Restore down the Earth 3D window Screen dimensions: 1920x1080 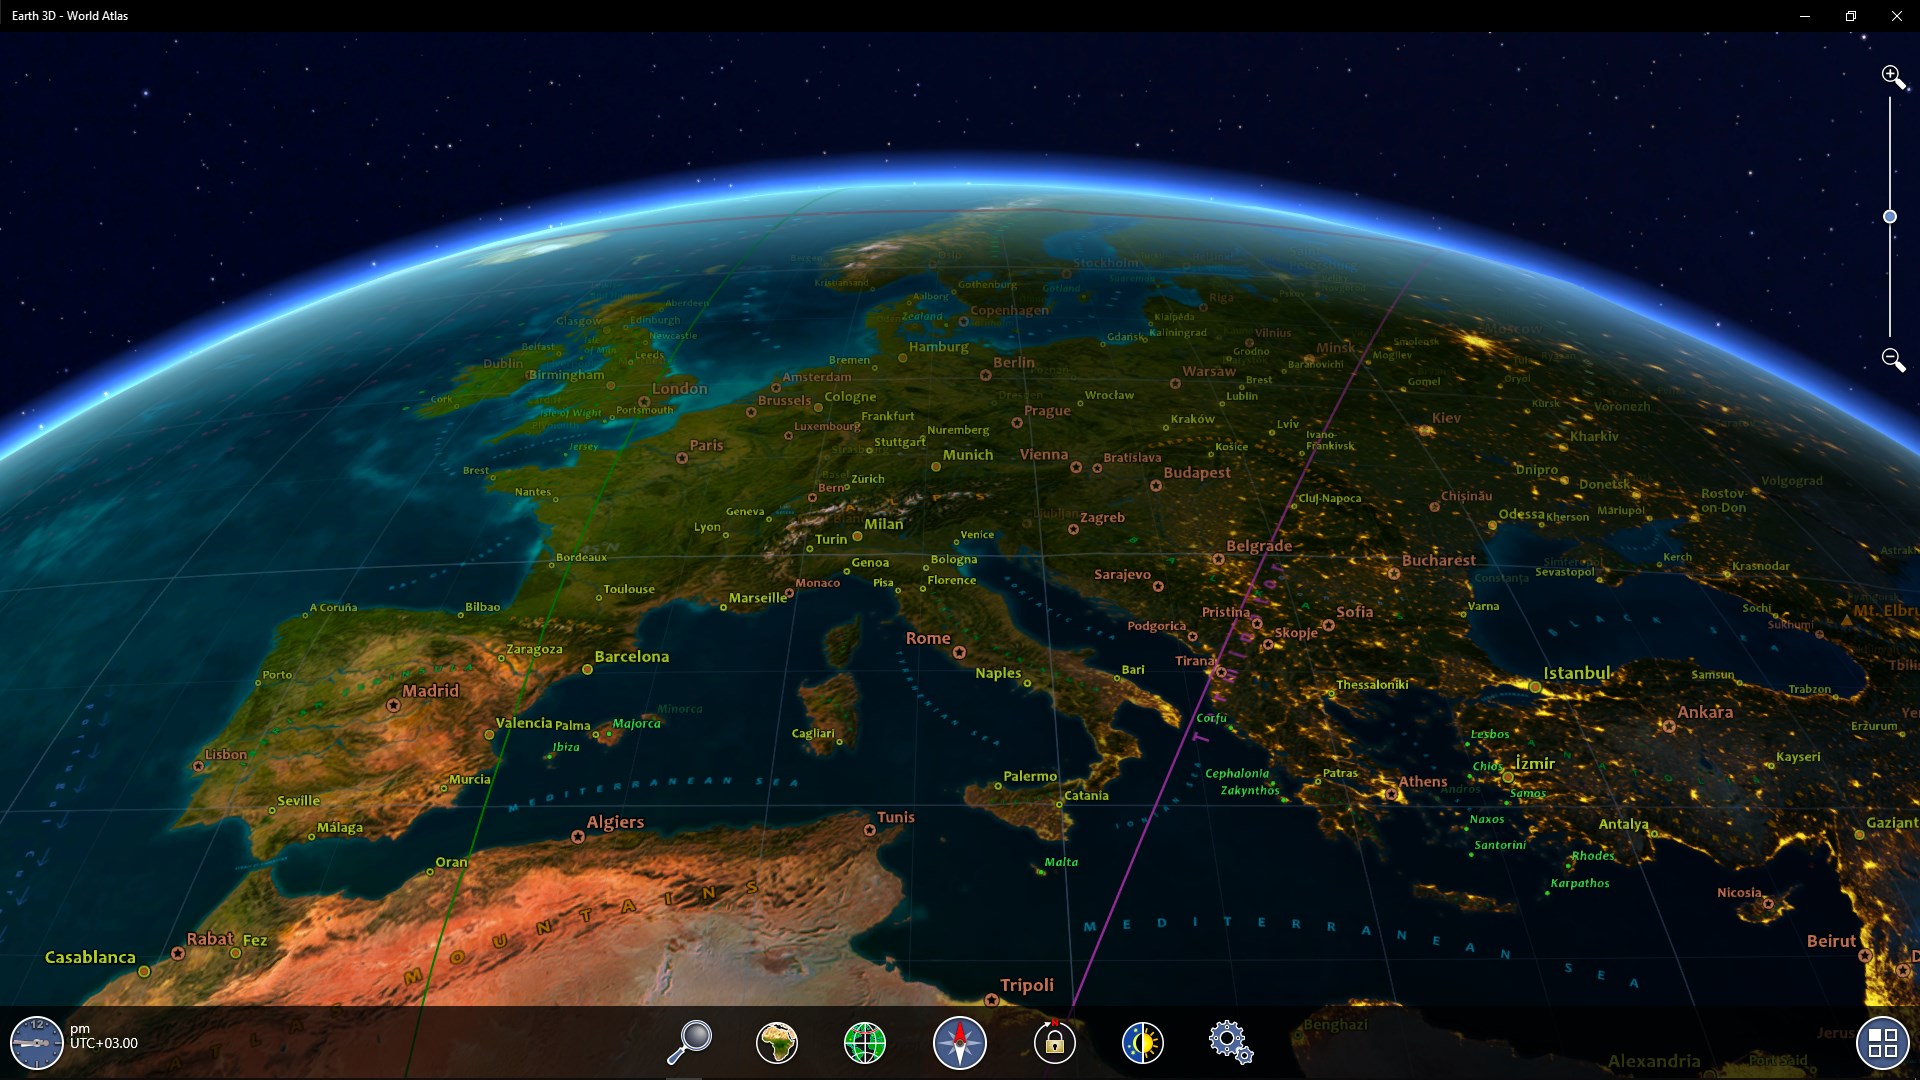click(x=1850, y=16)
